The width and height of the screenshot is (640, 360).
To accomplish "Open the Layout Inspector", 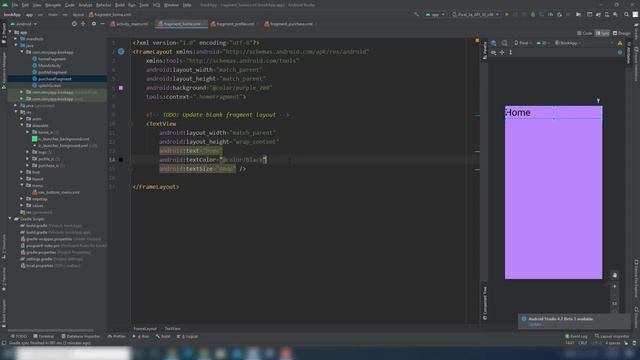I will click(x=612, y=336).
